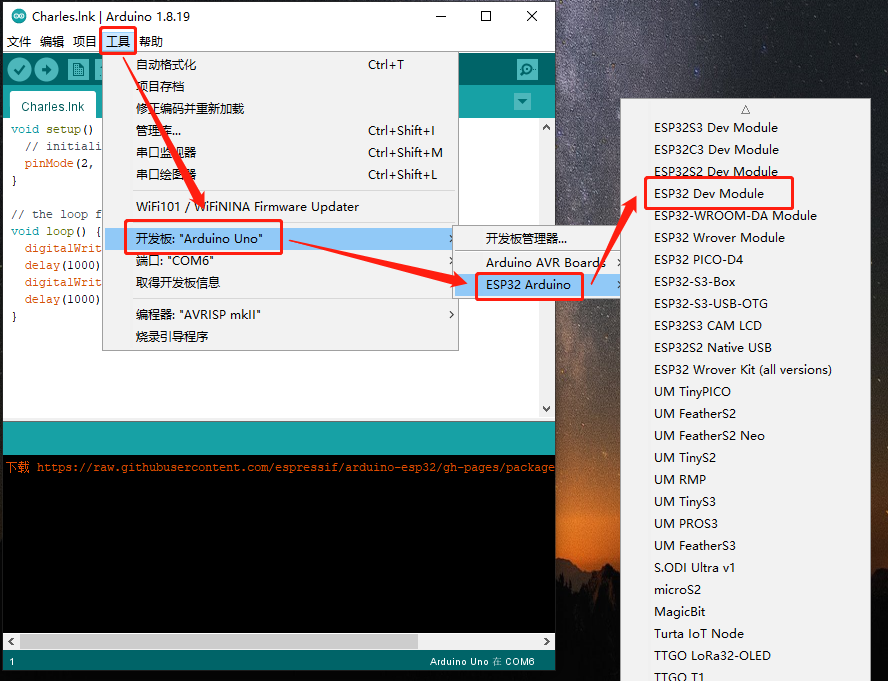Select ESP32 Dev Module board

(x=709, y=193)
